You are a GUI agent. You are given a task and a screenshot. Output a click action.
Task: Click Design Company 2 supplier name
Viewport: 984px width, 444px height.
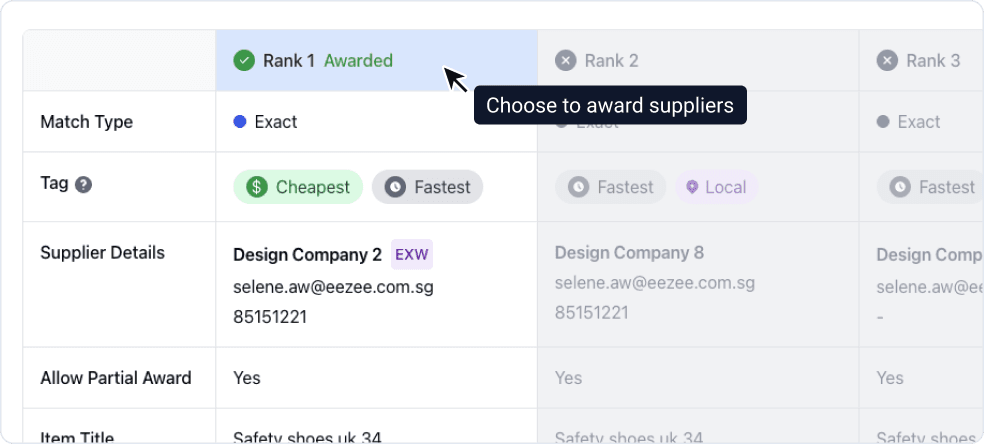(307, 254)
